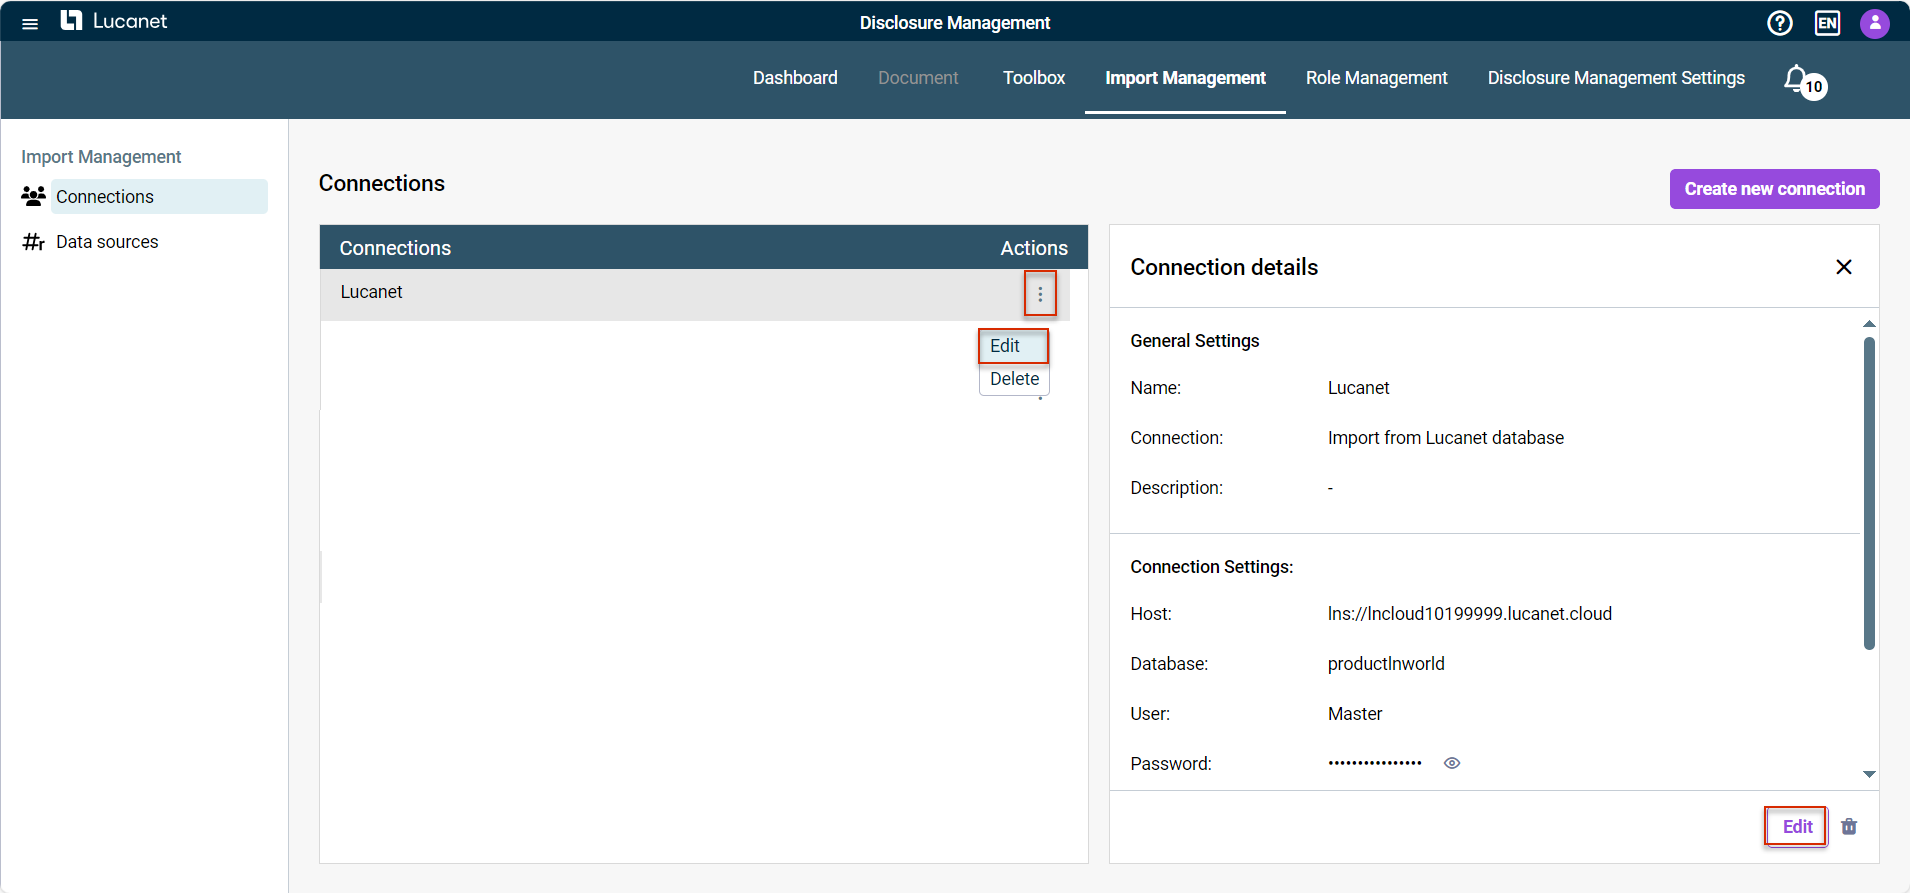The height and width of the screenshot is (893, 1910).
Task: Choose Delete from the actions menu
Action: (1014, 379)
